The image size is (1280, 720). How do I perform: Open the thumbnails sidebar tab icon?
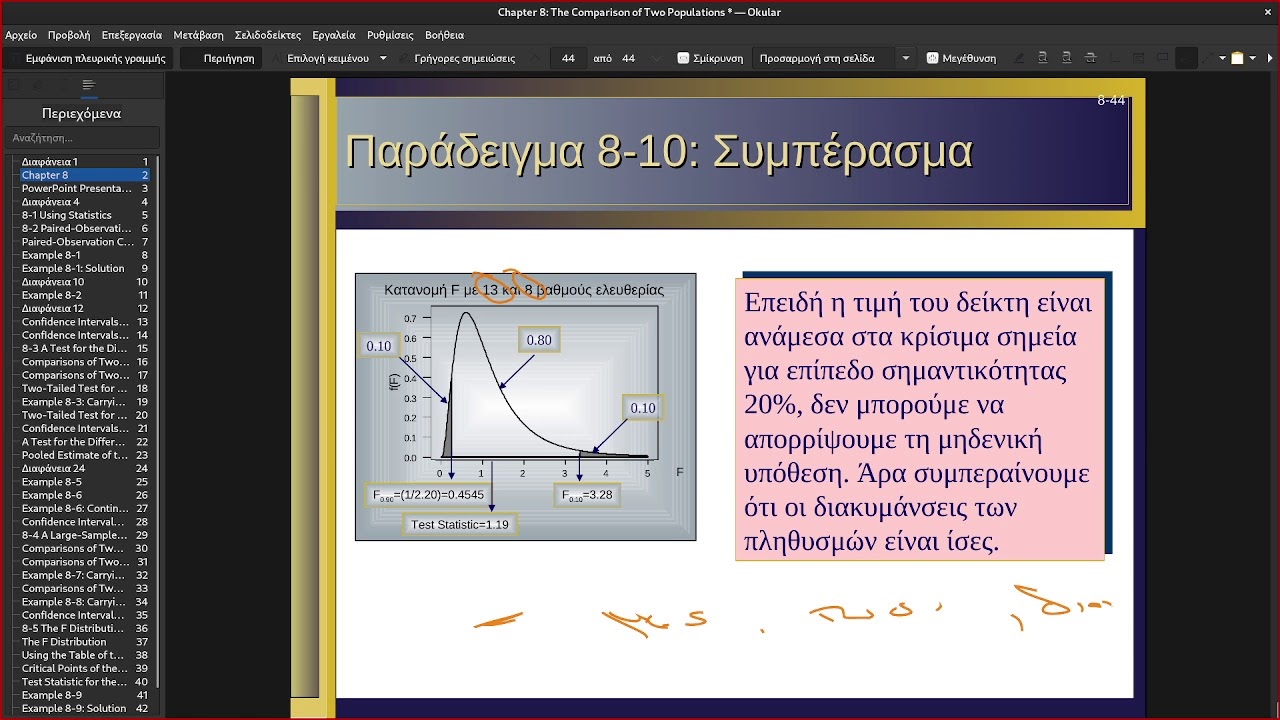(x=13, y=85)
